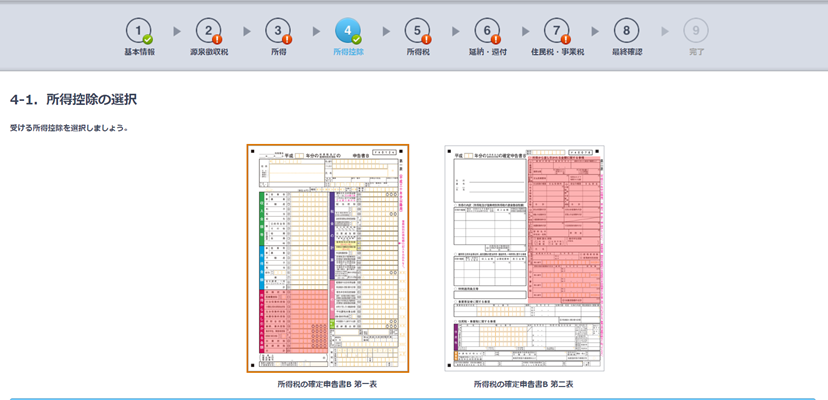Select the 確定申告書B 第一表 form thumbnail
The width and height of the screenshot is (828, 400).
328,258
